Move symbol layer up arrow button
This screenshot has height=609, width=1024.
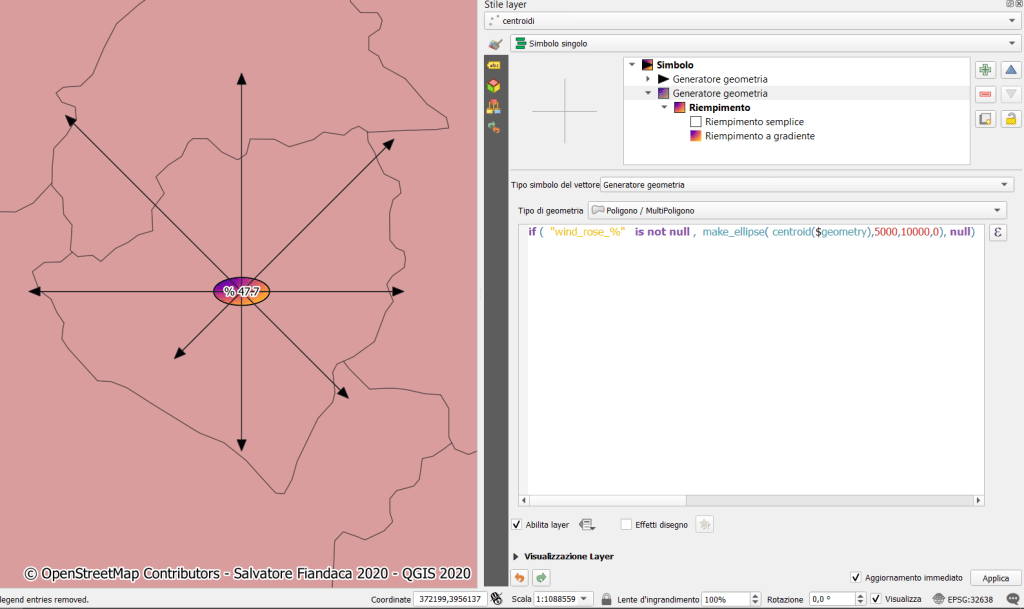pyautogui.click(x=1011, y=70)
